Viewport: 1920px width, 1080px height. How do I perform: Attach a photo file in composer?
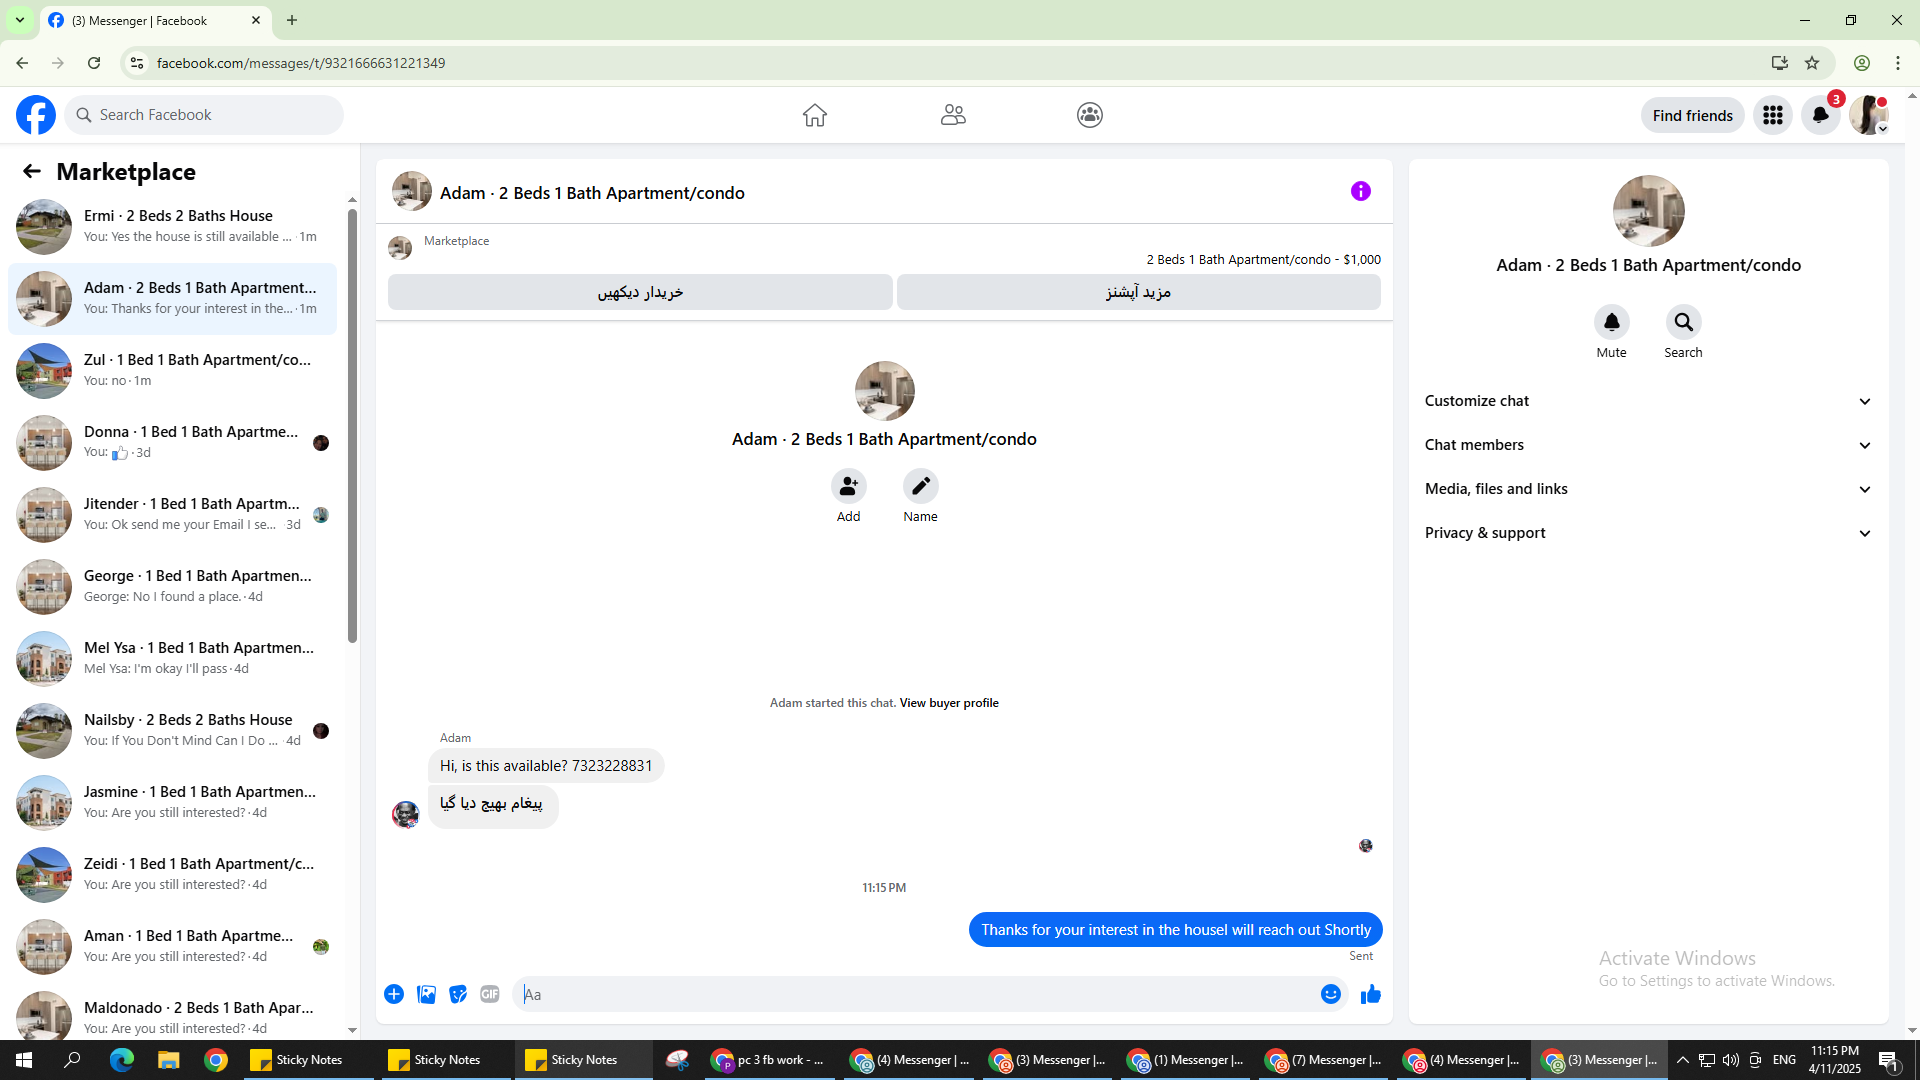[426, 994]
